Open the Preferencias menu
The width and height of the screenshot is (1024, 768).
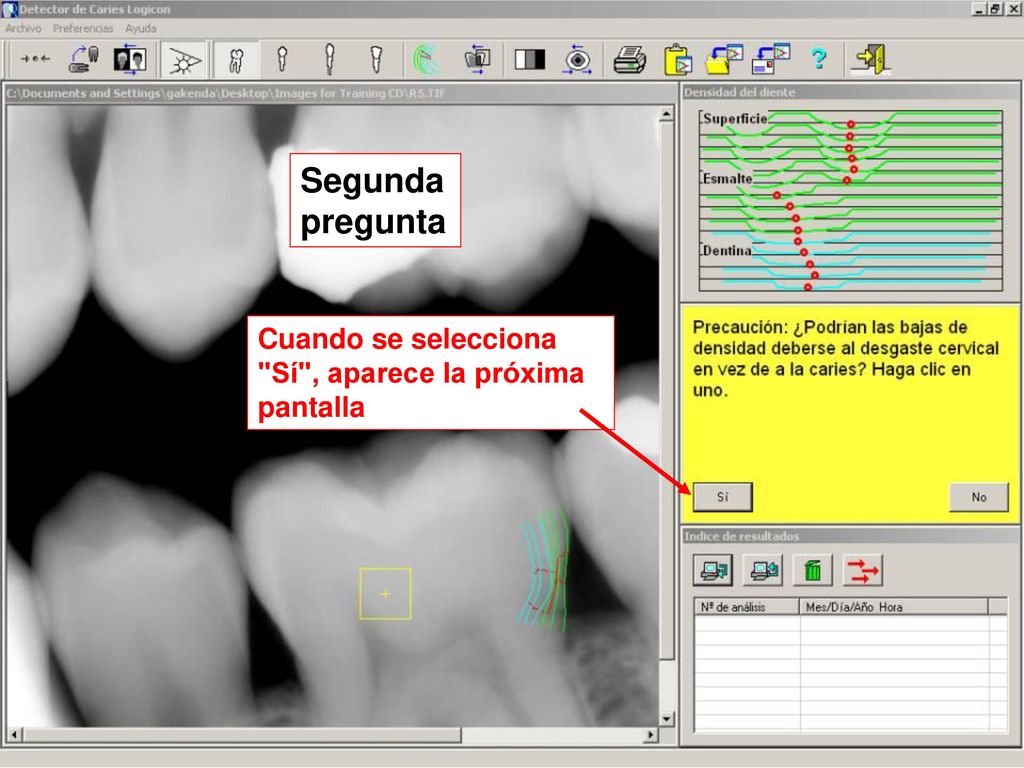(x=83, y=29)
